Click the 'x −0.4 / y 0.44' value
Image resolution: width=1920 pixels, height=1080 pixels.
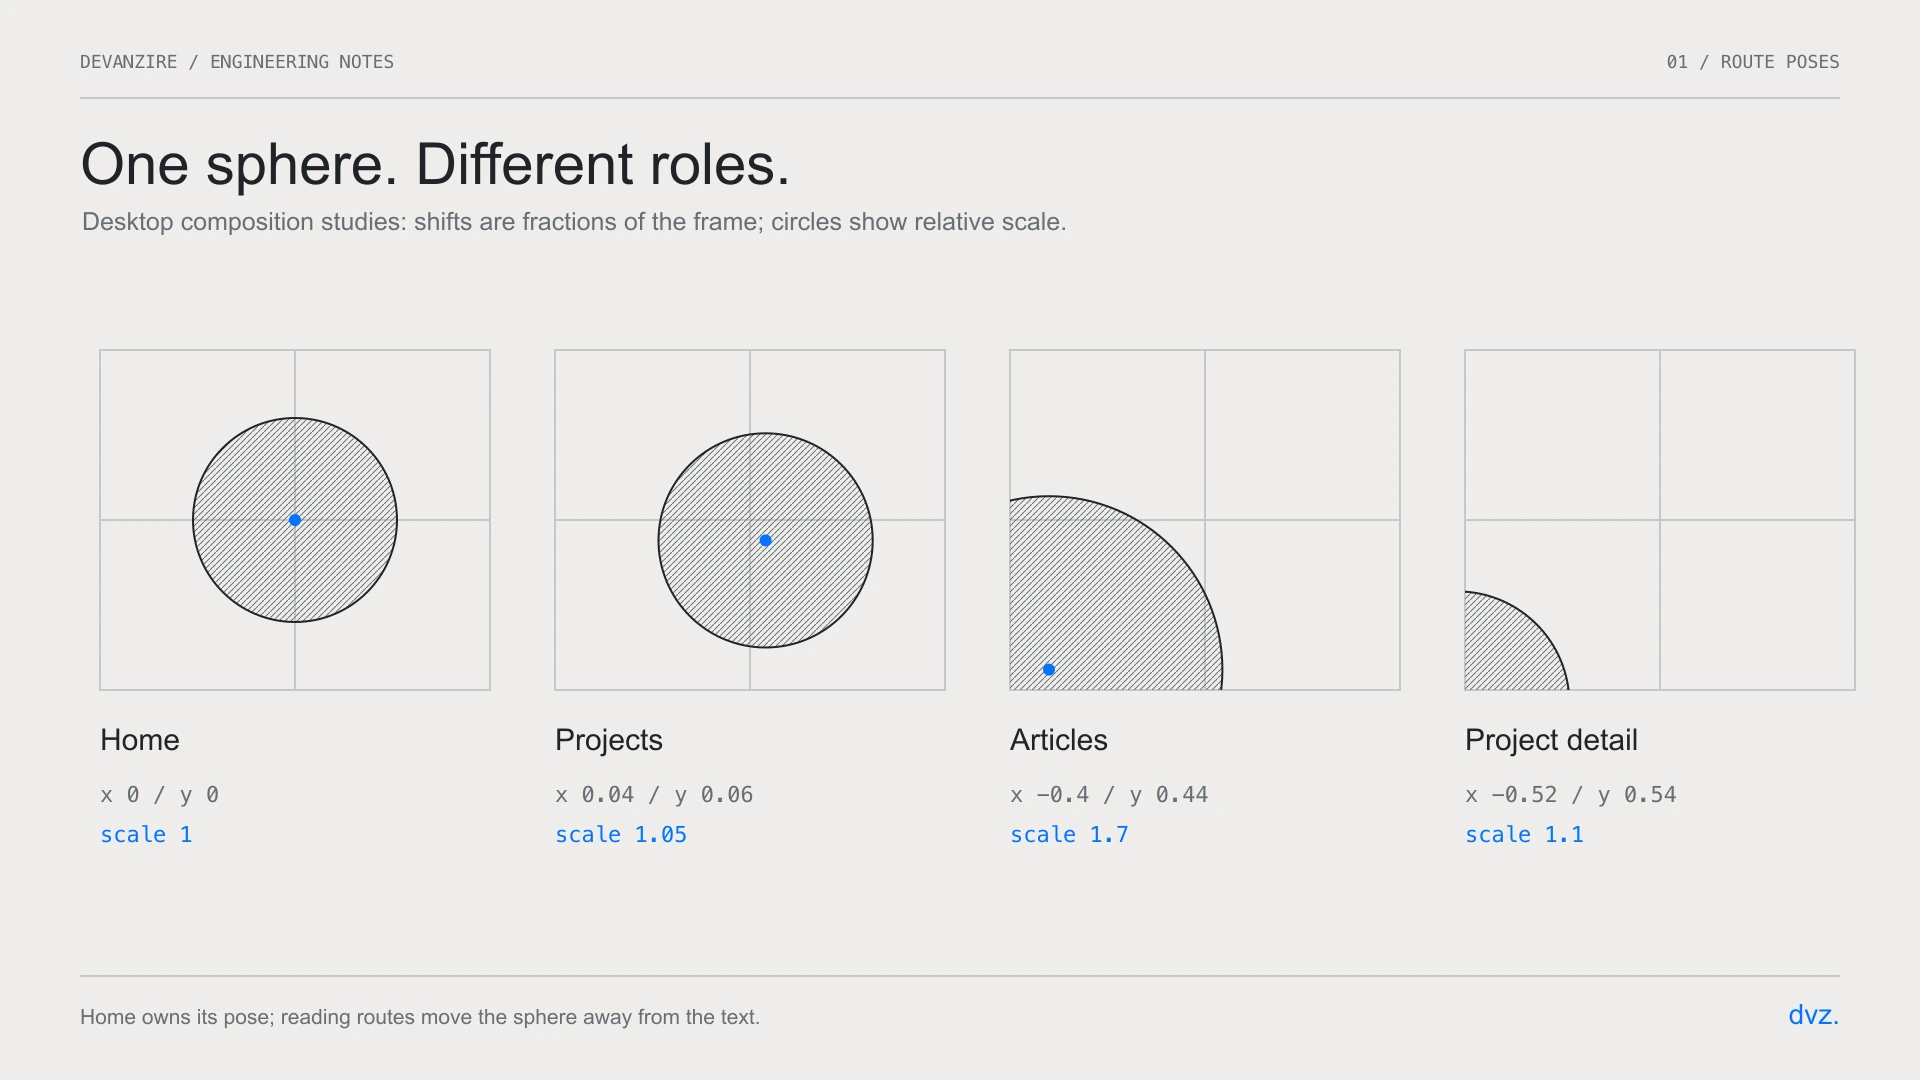pyautogui.click(x=1109, y=795)
